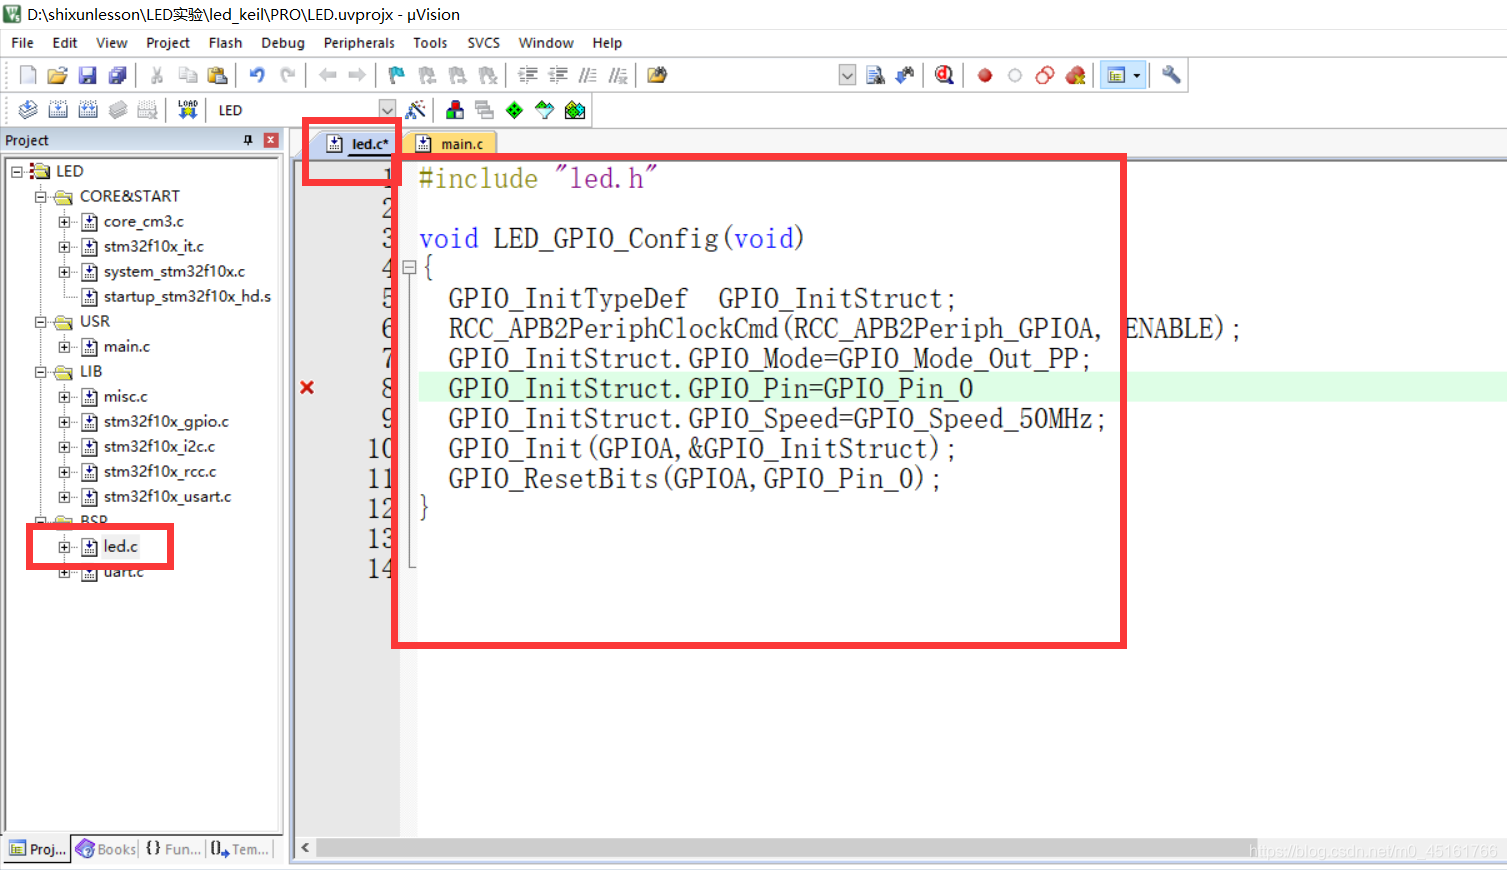Kill all breakpoints with the red X icon
1507x870 pixels.
tap(1076, 75)
